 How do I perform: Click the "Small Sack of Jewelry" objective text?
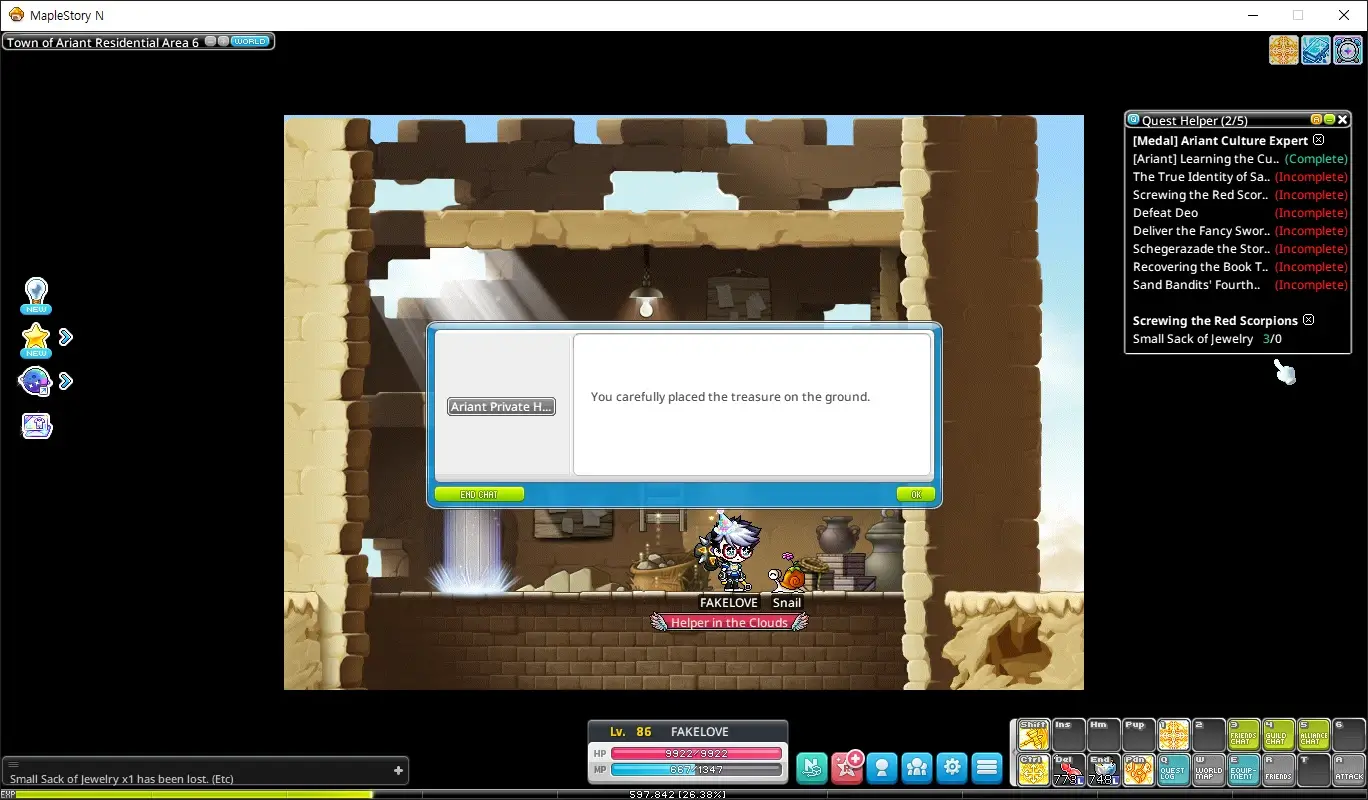(1193, 339)
